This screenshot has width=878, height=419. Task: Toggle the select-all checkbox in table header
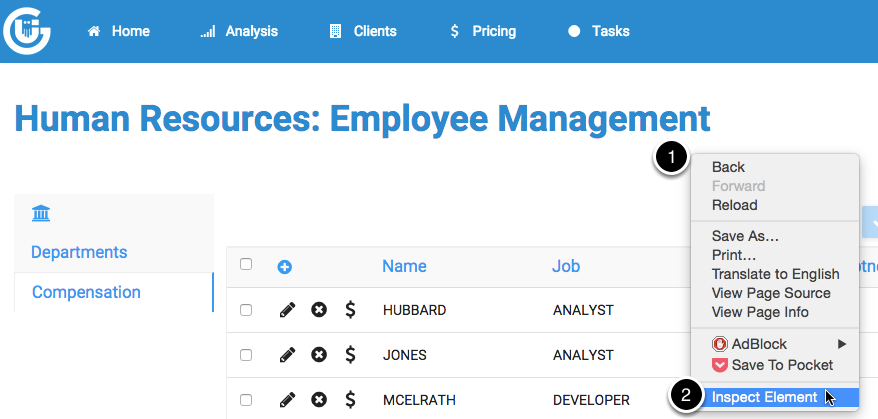246,265
